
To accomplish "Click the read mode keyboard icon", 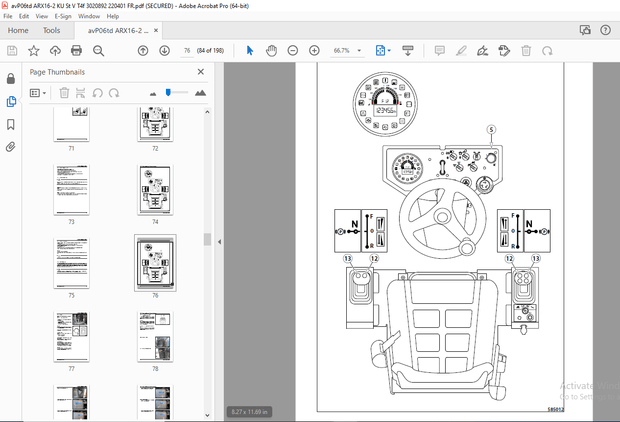I will (408, 51).
